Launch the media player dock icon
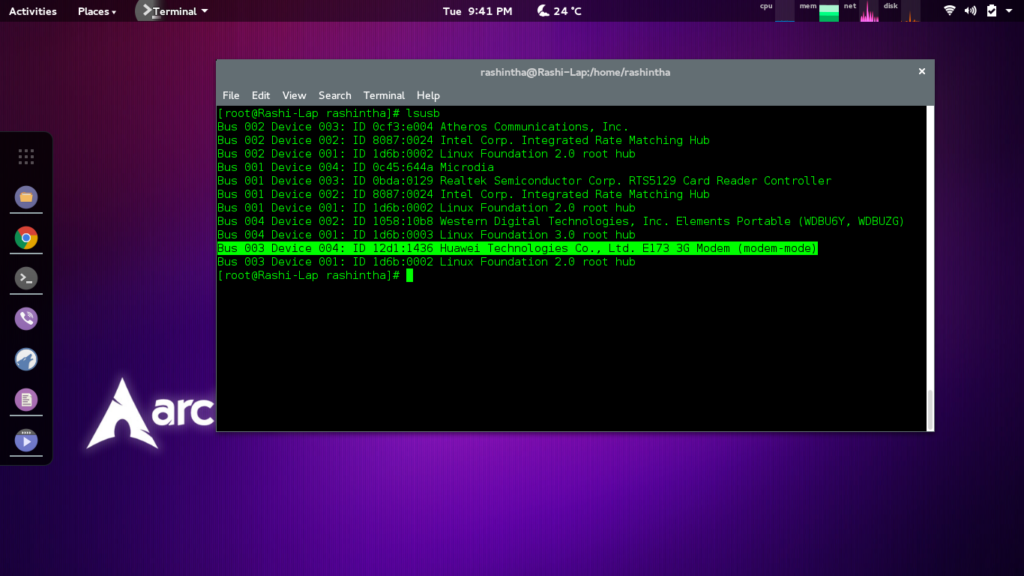The height and width of the screenshot is (576, 1024). tap(26, 440)
